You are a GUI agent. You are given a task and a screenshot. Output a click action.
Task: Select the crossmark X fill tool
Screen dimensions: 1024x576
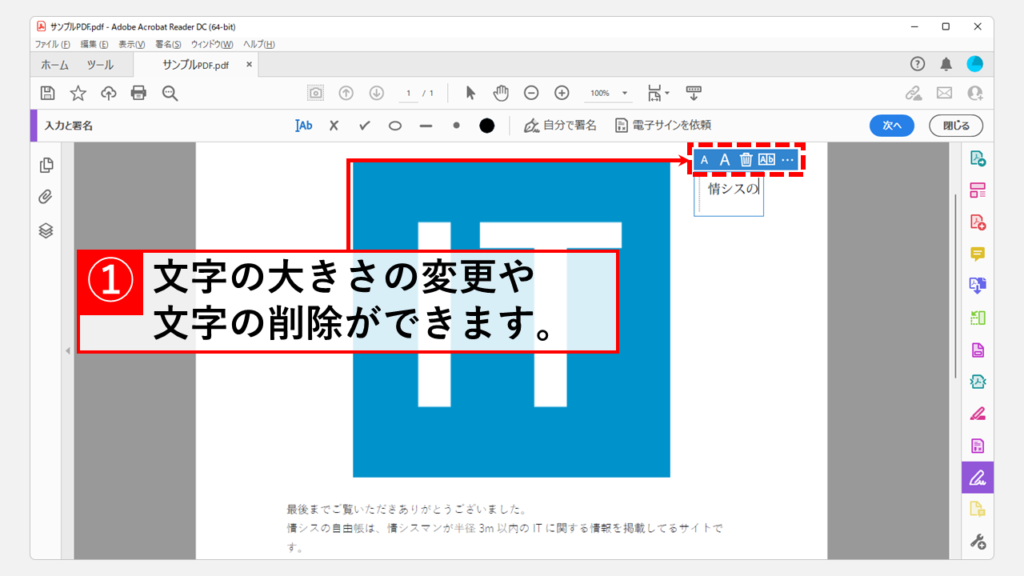(x=334, y=126)
